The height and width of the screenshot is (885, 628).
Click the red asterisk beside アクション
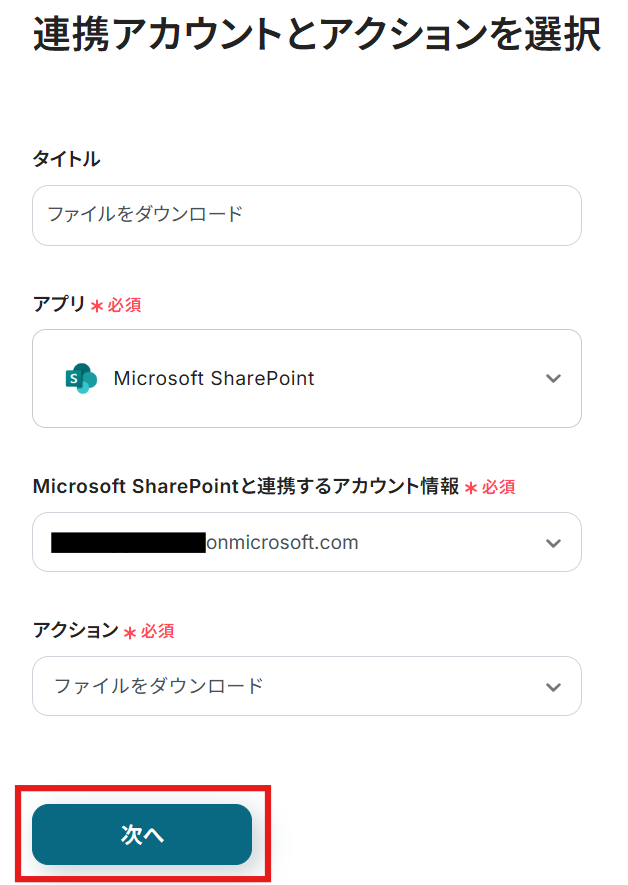coord(129,632)
